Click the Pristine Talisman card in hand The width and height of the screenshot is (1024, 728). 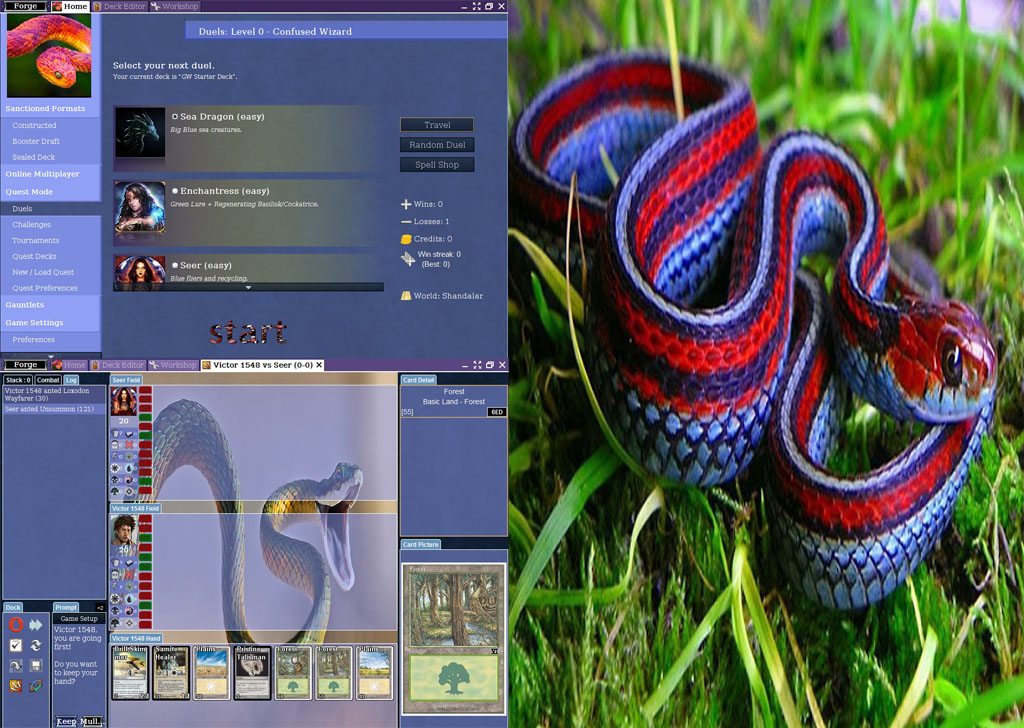(x=252, y=672)
